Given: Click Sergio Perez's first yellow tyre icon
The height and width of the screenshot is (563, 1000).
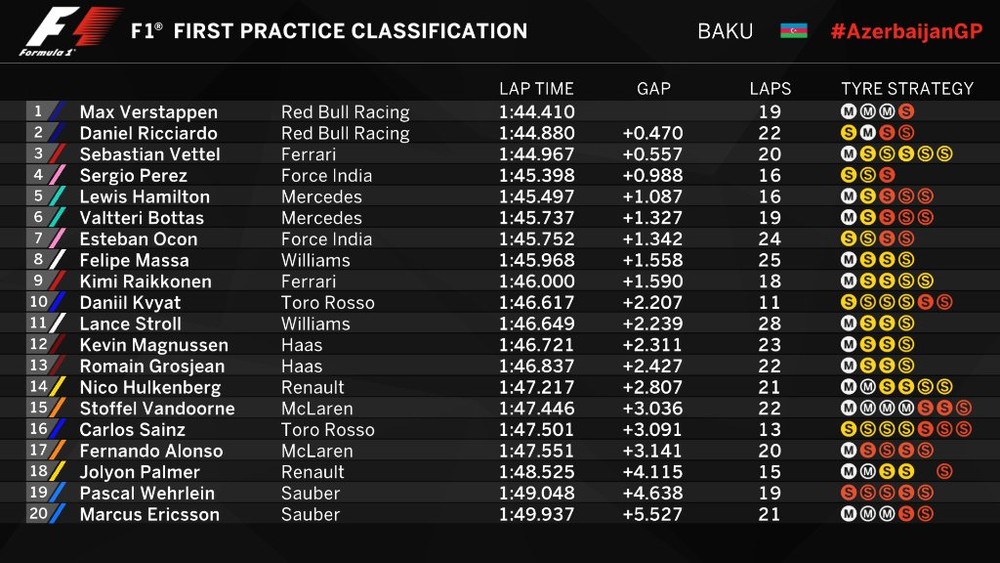Looking at the screenshot, I should (849, 175).
